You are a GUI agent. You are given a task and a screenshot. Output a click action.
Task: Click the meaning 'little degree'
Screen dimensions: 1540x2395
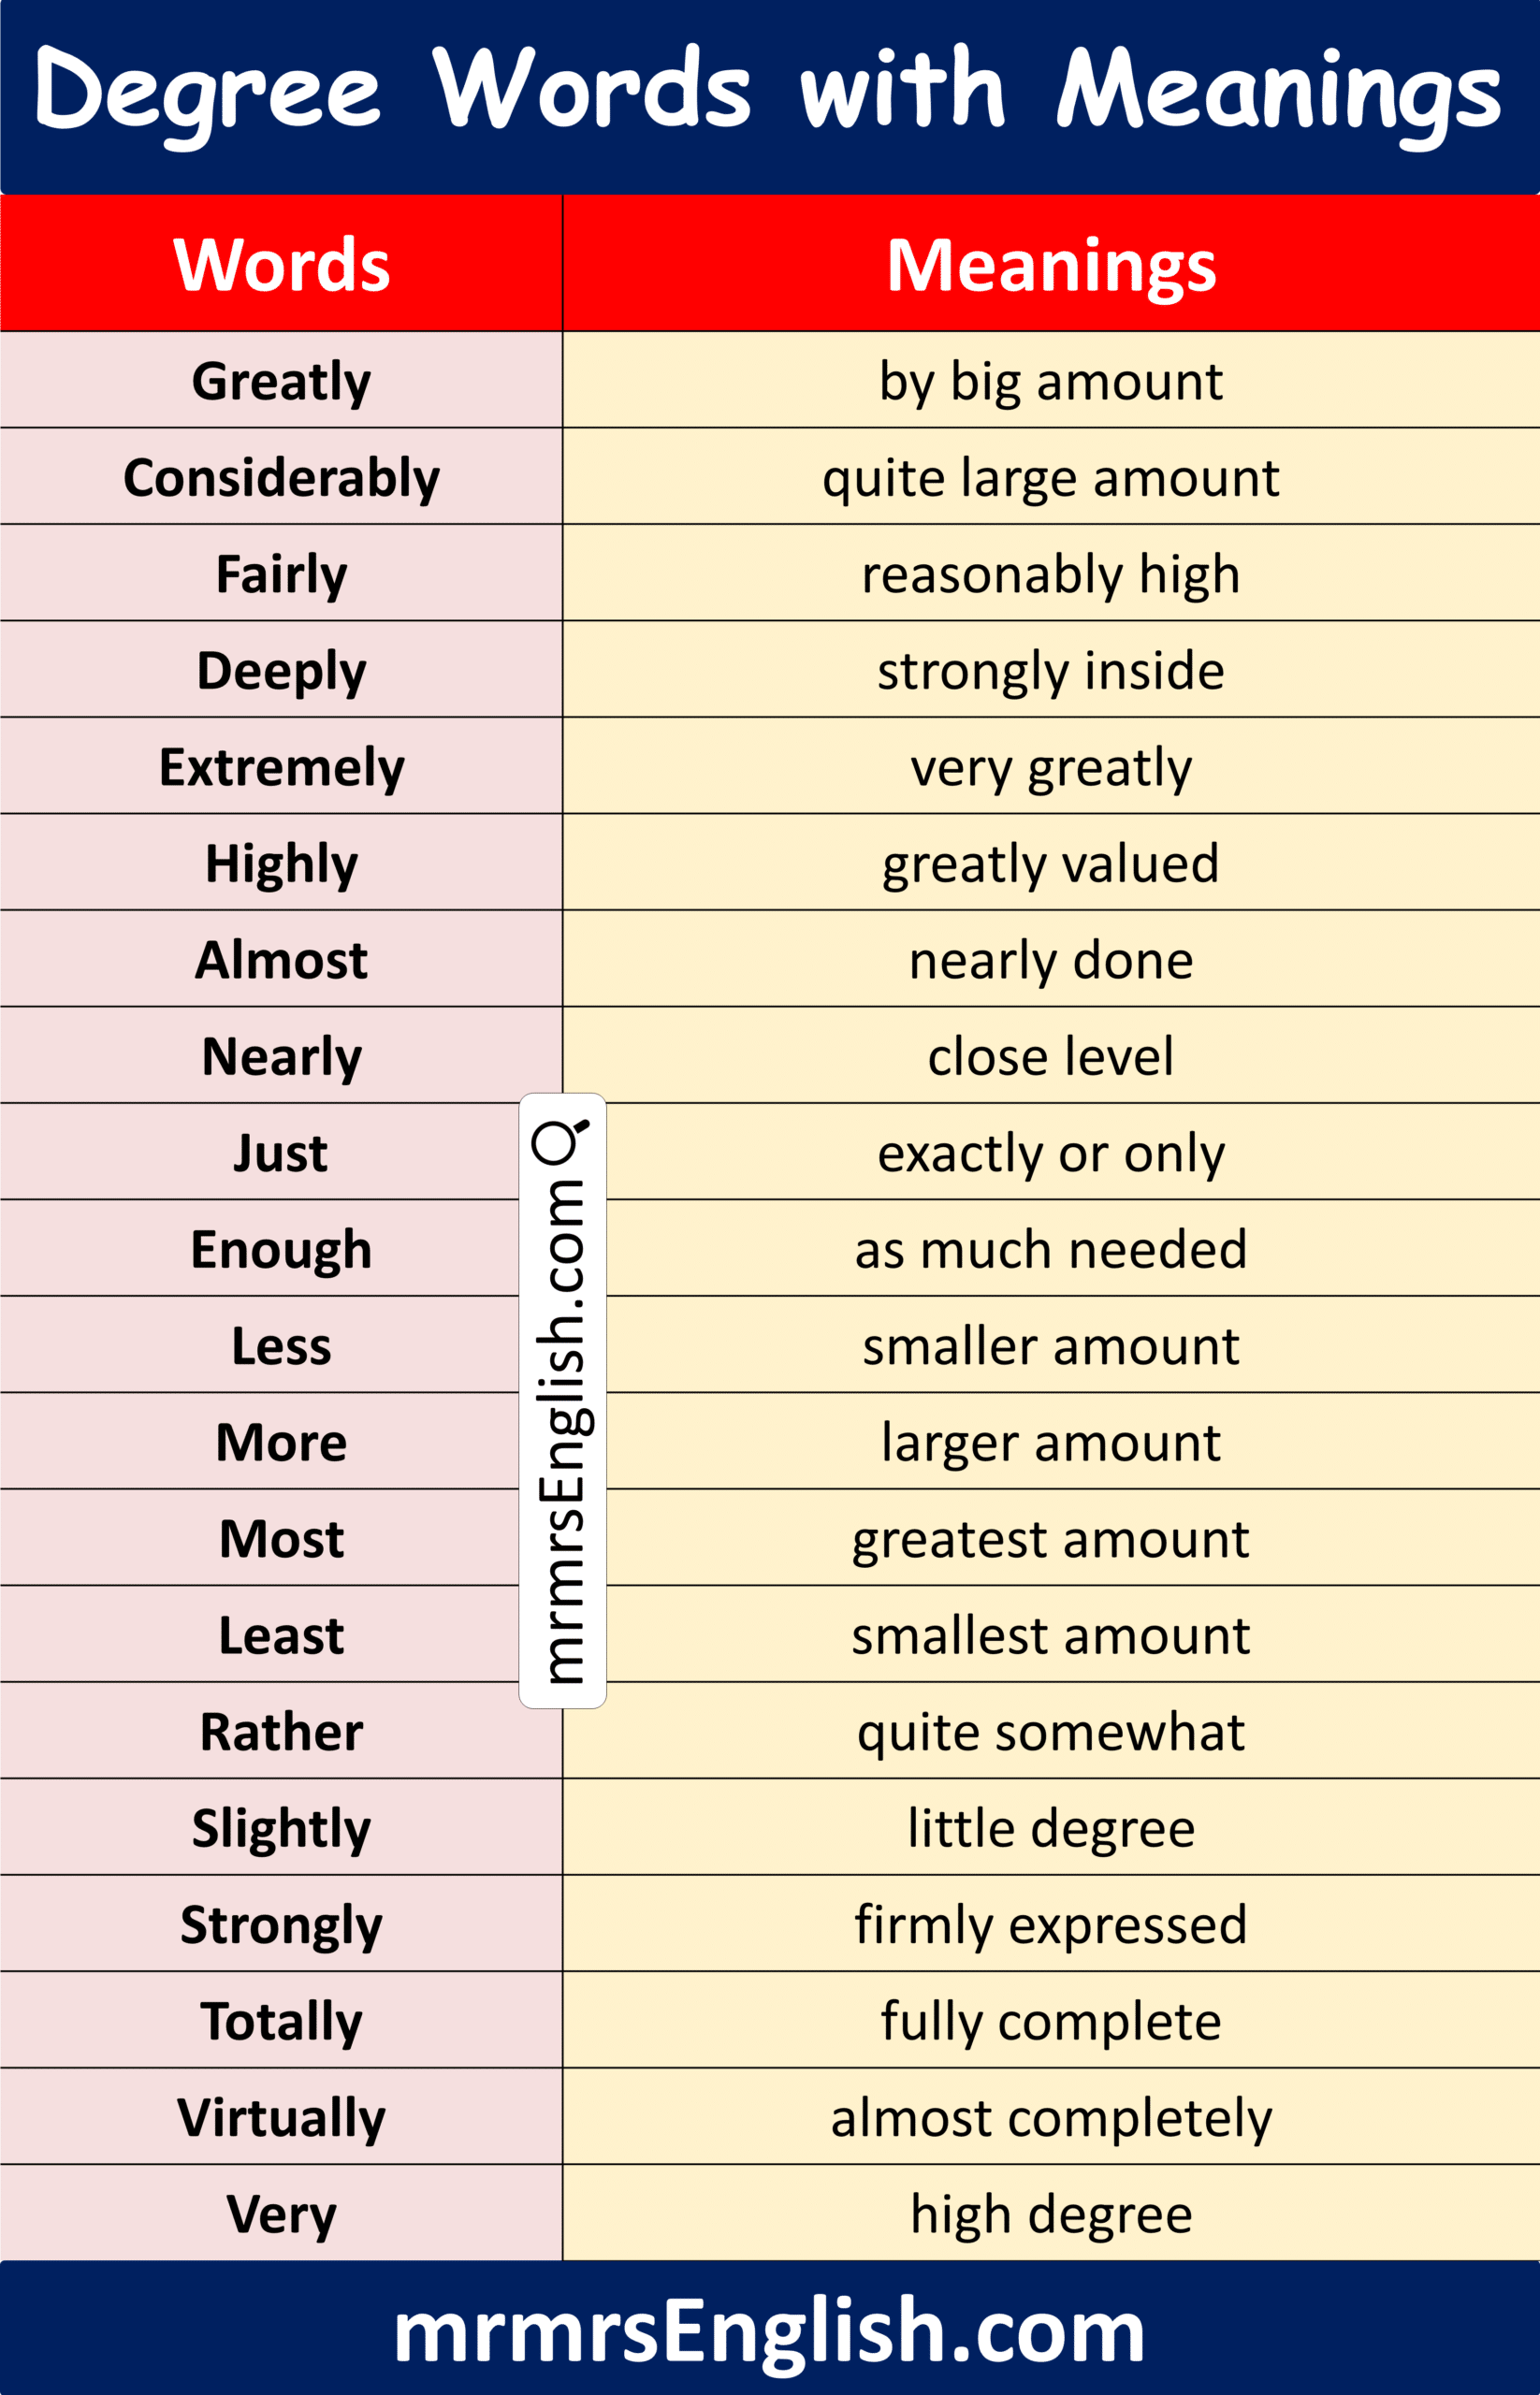[1051, 1828]
